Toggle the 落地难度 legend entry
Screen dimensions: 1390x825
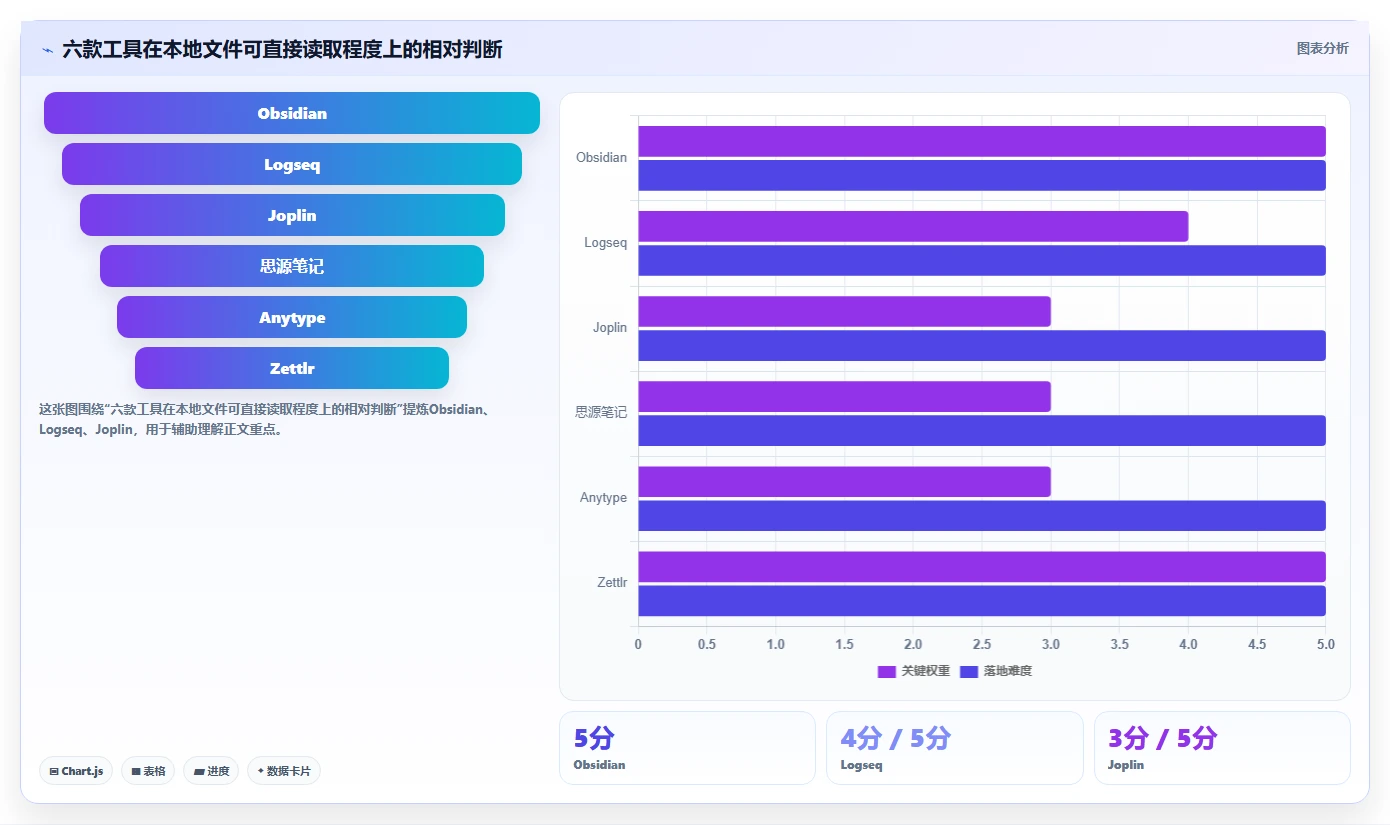pos(996,671)
